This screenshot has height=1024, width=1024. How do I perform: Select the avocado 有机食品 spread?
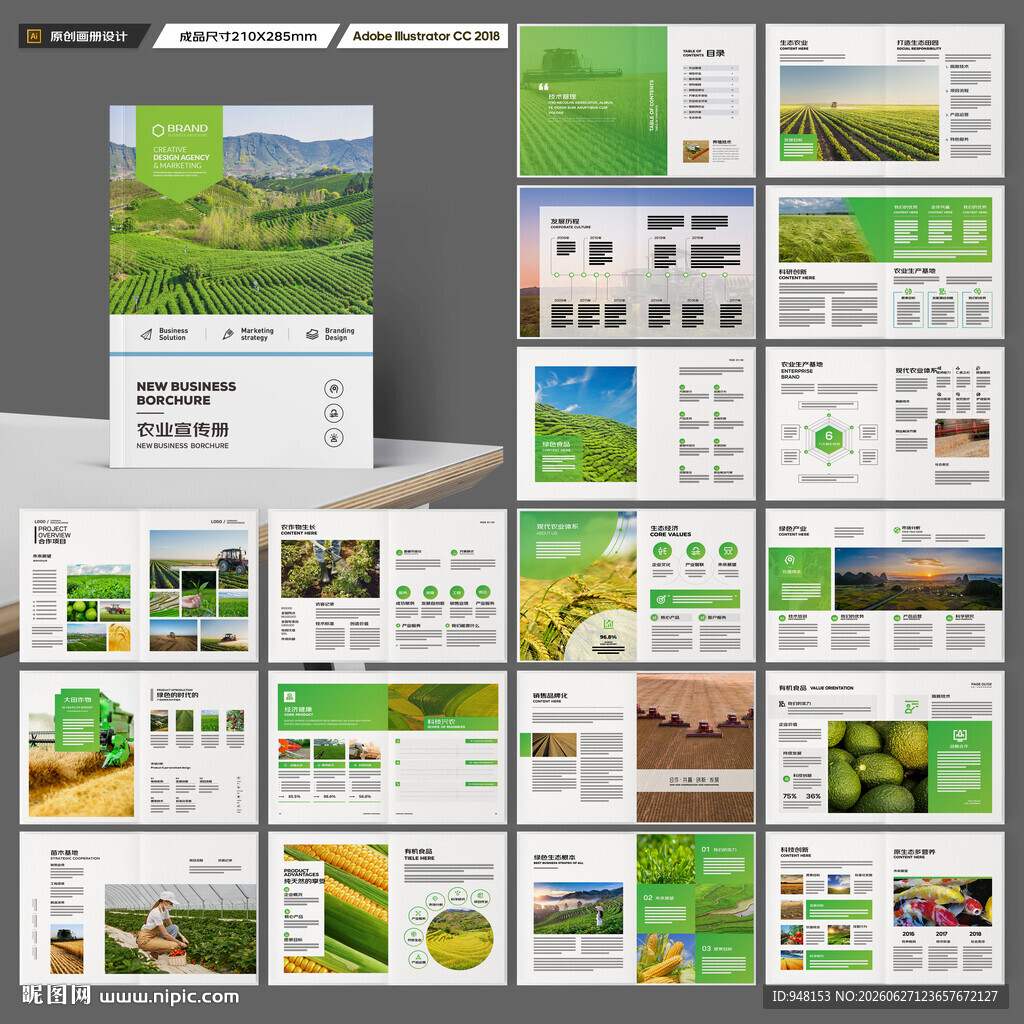[x=885, y=747]
